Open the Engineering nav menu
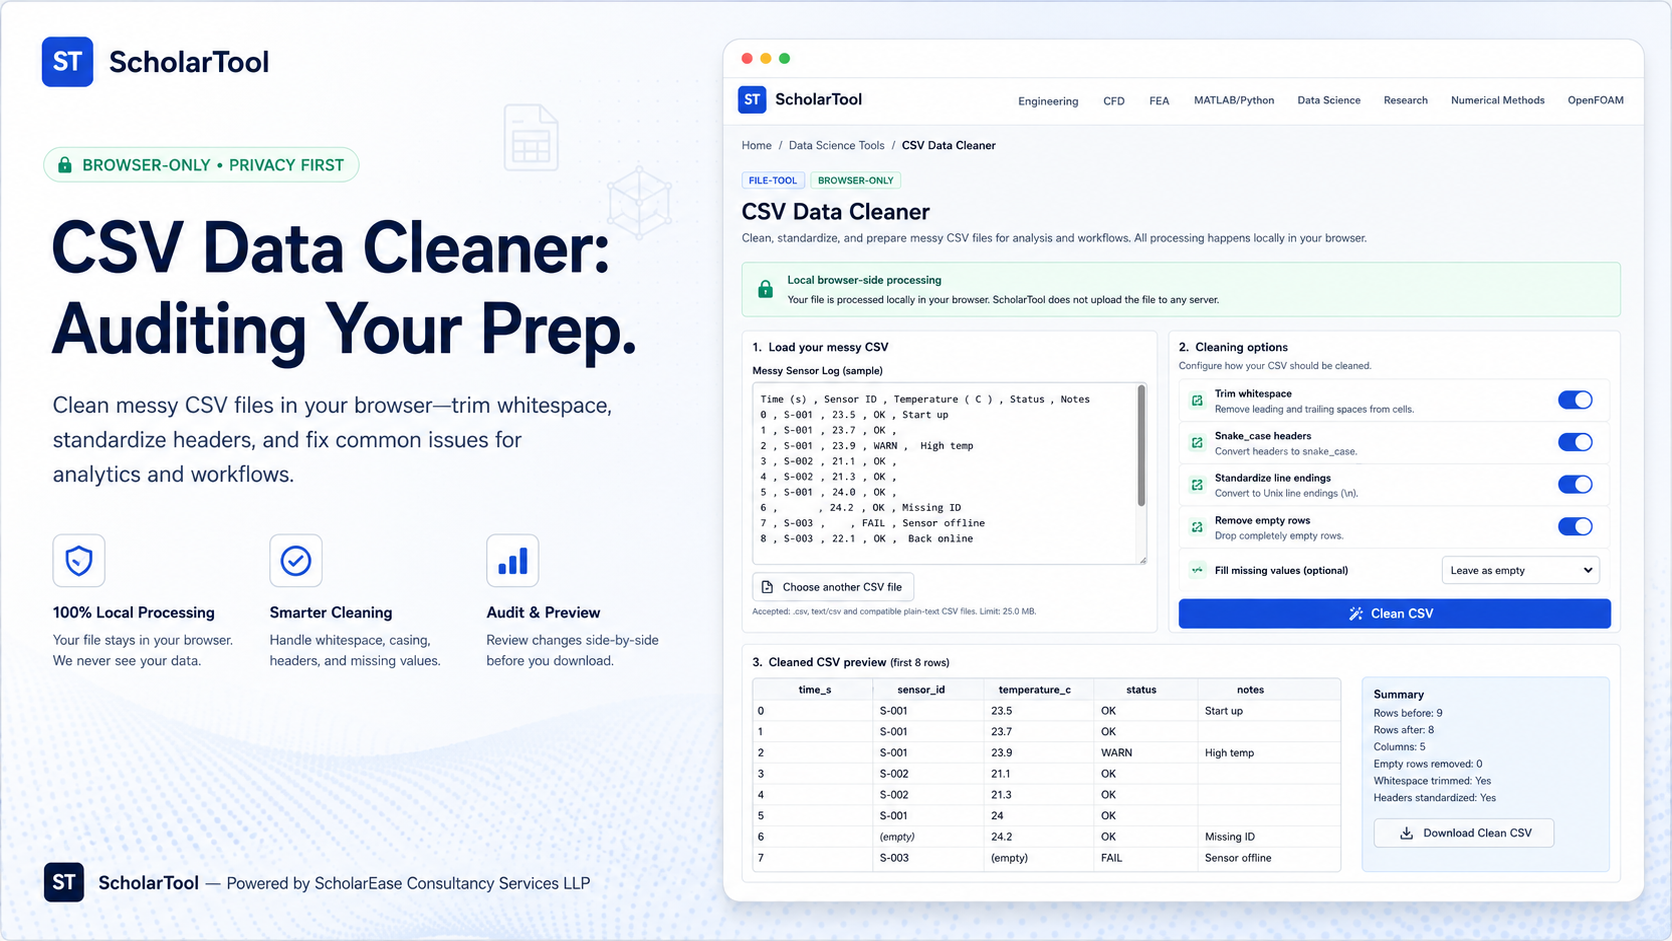1672x941 pixels. tap(1048, 101)
